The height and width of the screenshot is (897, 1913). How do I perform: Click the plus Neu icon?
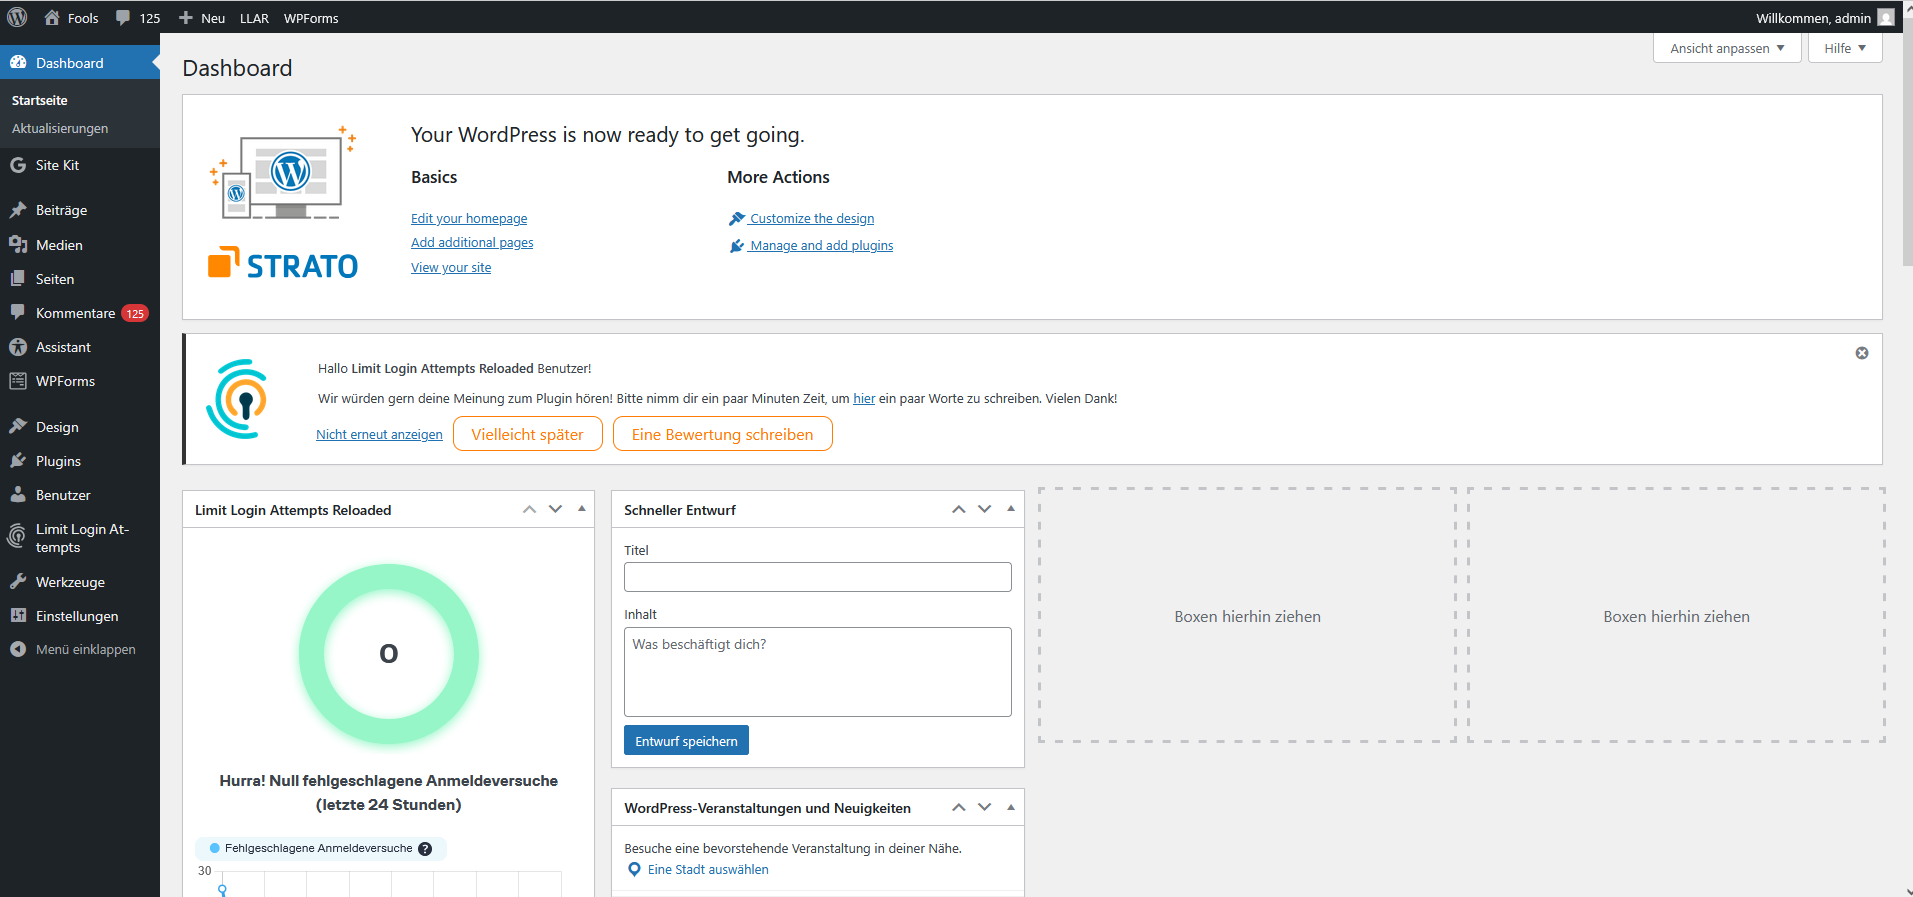coord(185,18)
